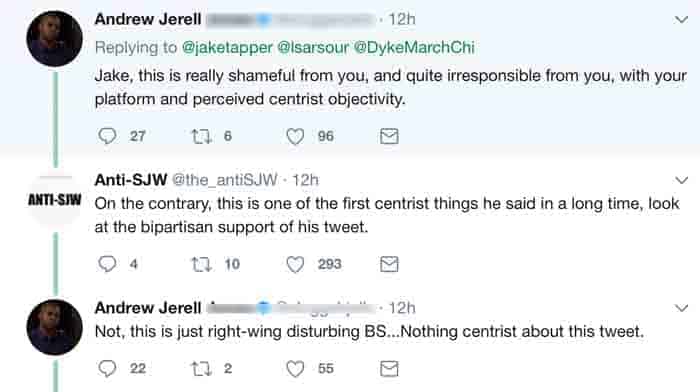This screenshot has width=700, height=392.
Task: Message the last Andrew Jerell tweet
Action: pos(389,369)
